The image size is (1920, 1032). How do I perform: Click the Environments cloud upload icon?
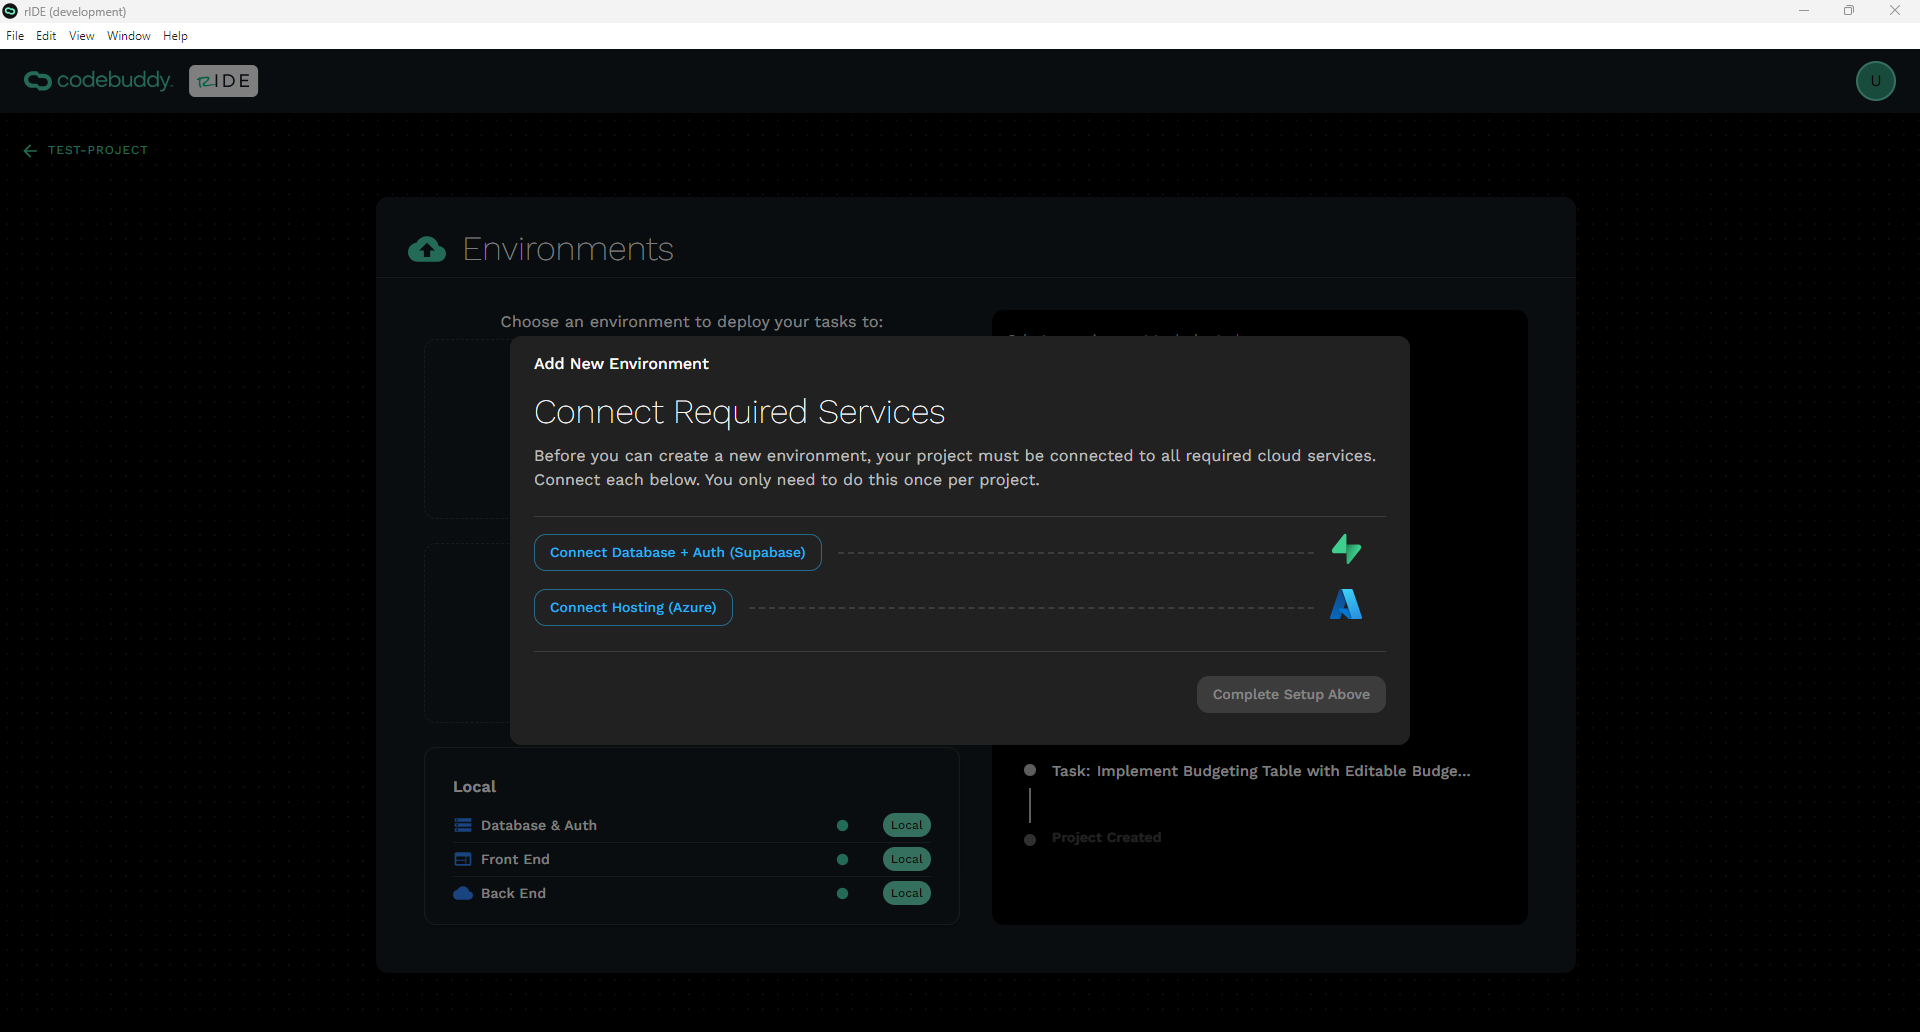427,249
